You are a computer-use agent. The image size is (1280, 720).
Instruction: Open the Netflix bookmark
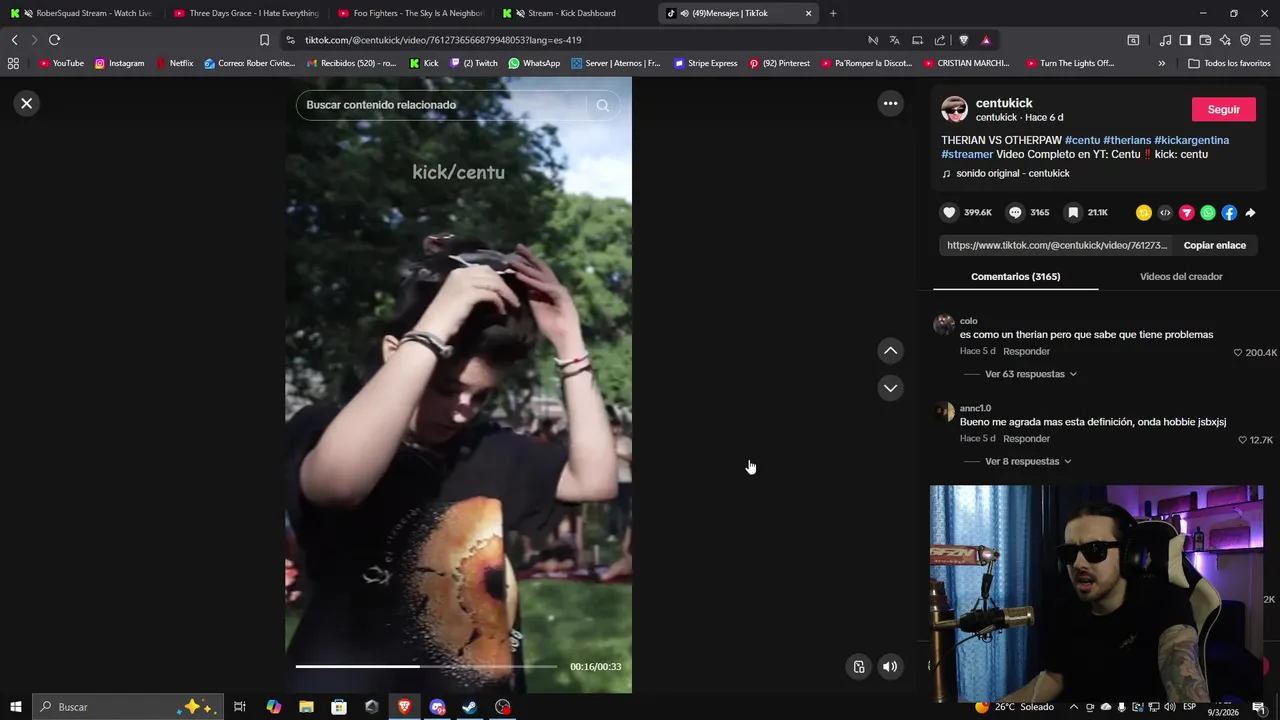[175, 63]
